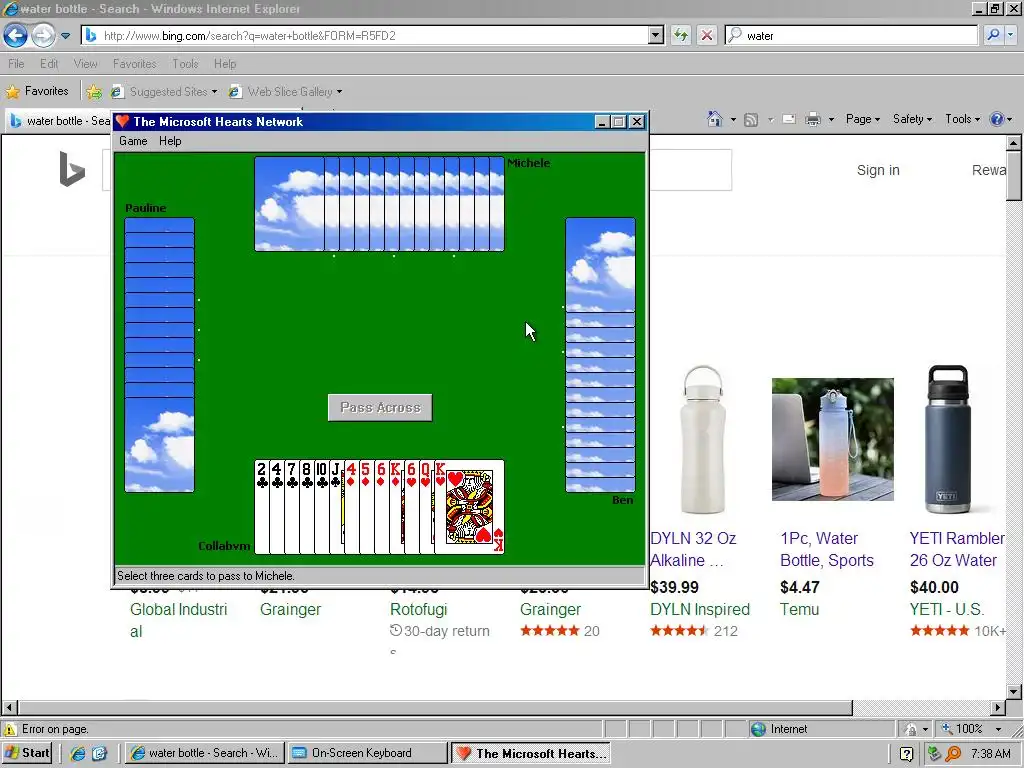The image size is (1024, 768).
Task: Open the Safety dropdown menu
Action: pyautogui.click(x=912, y=119)
